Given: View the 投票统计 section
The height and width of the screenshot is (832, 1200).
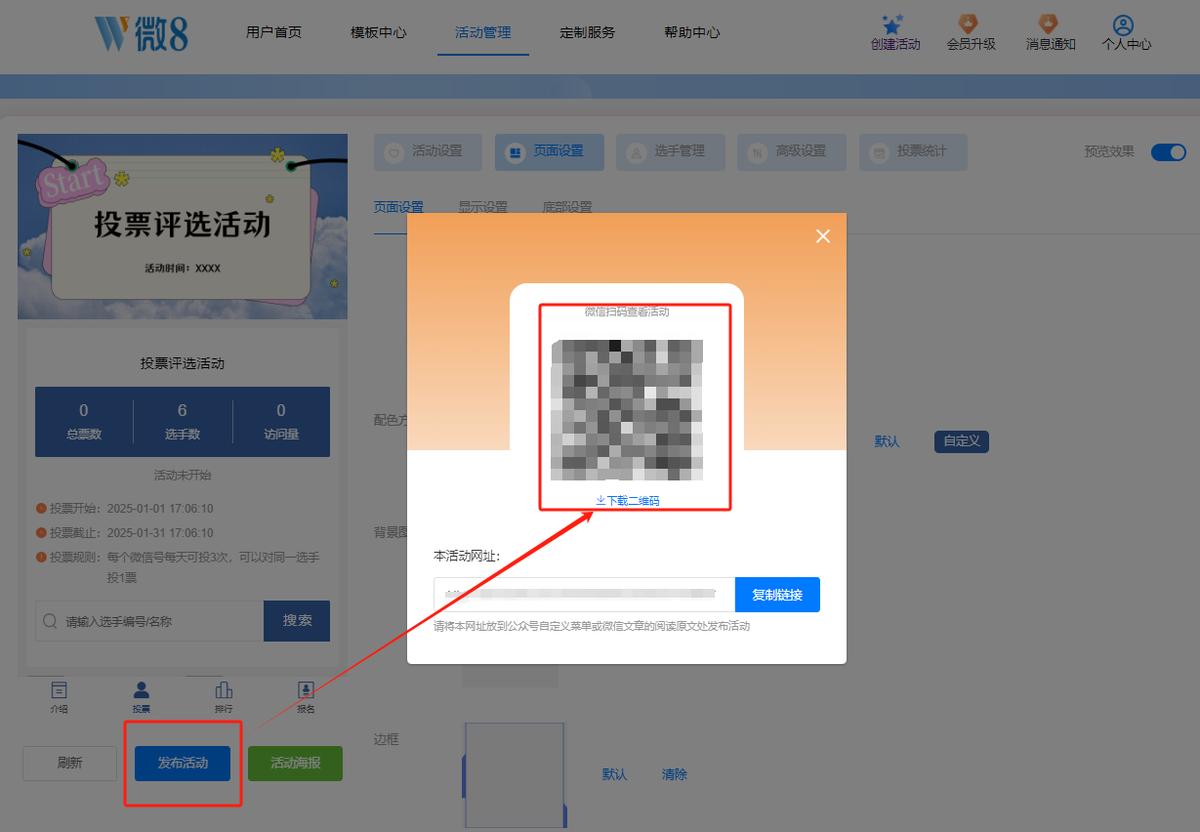Looking at the screenshot, I should coord(913,152).
